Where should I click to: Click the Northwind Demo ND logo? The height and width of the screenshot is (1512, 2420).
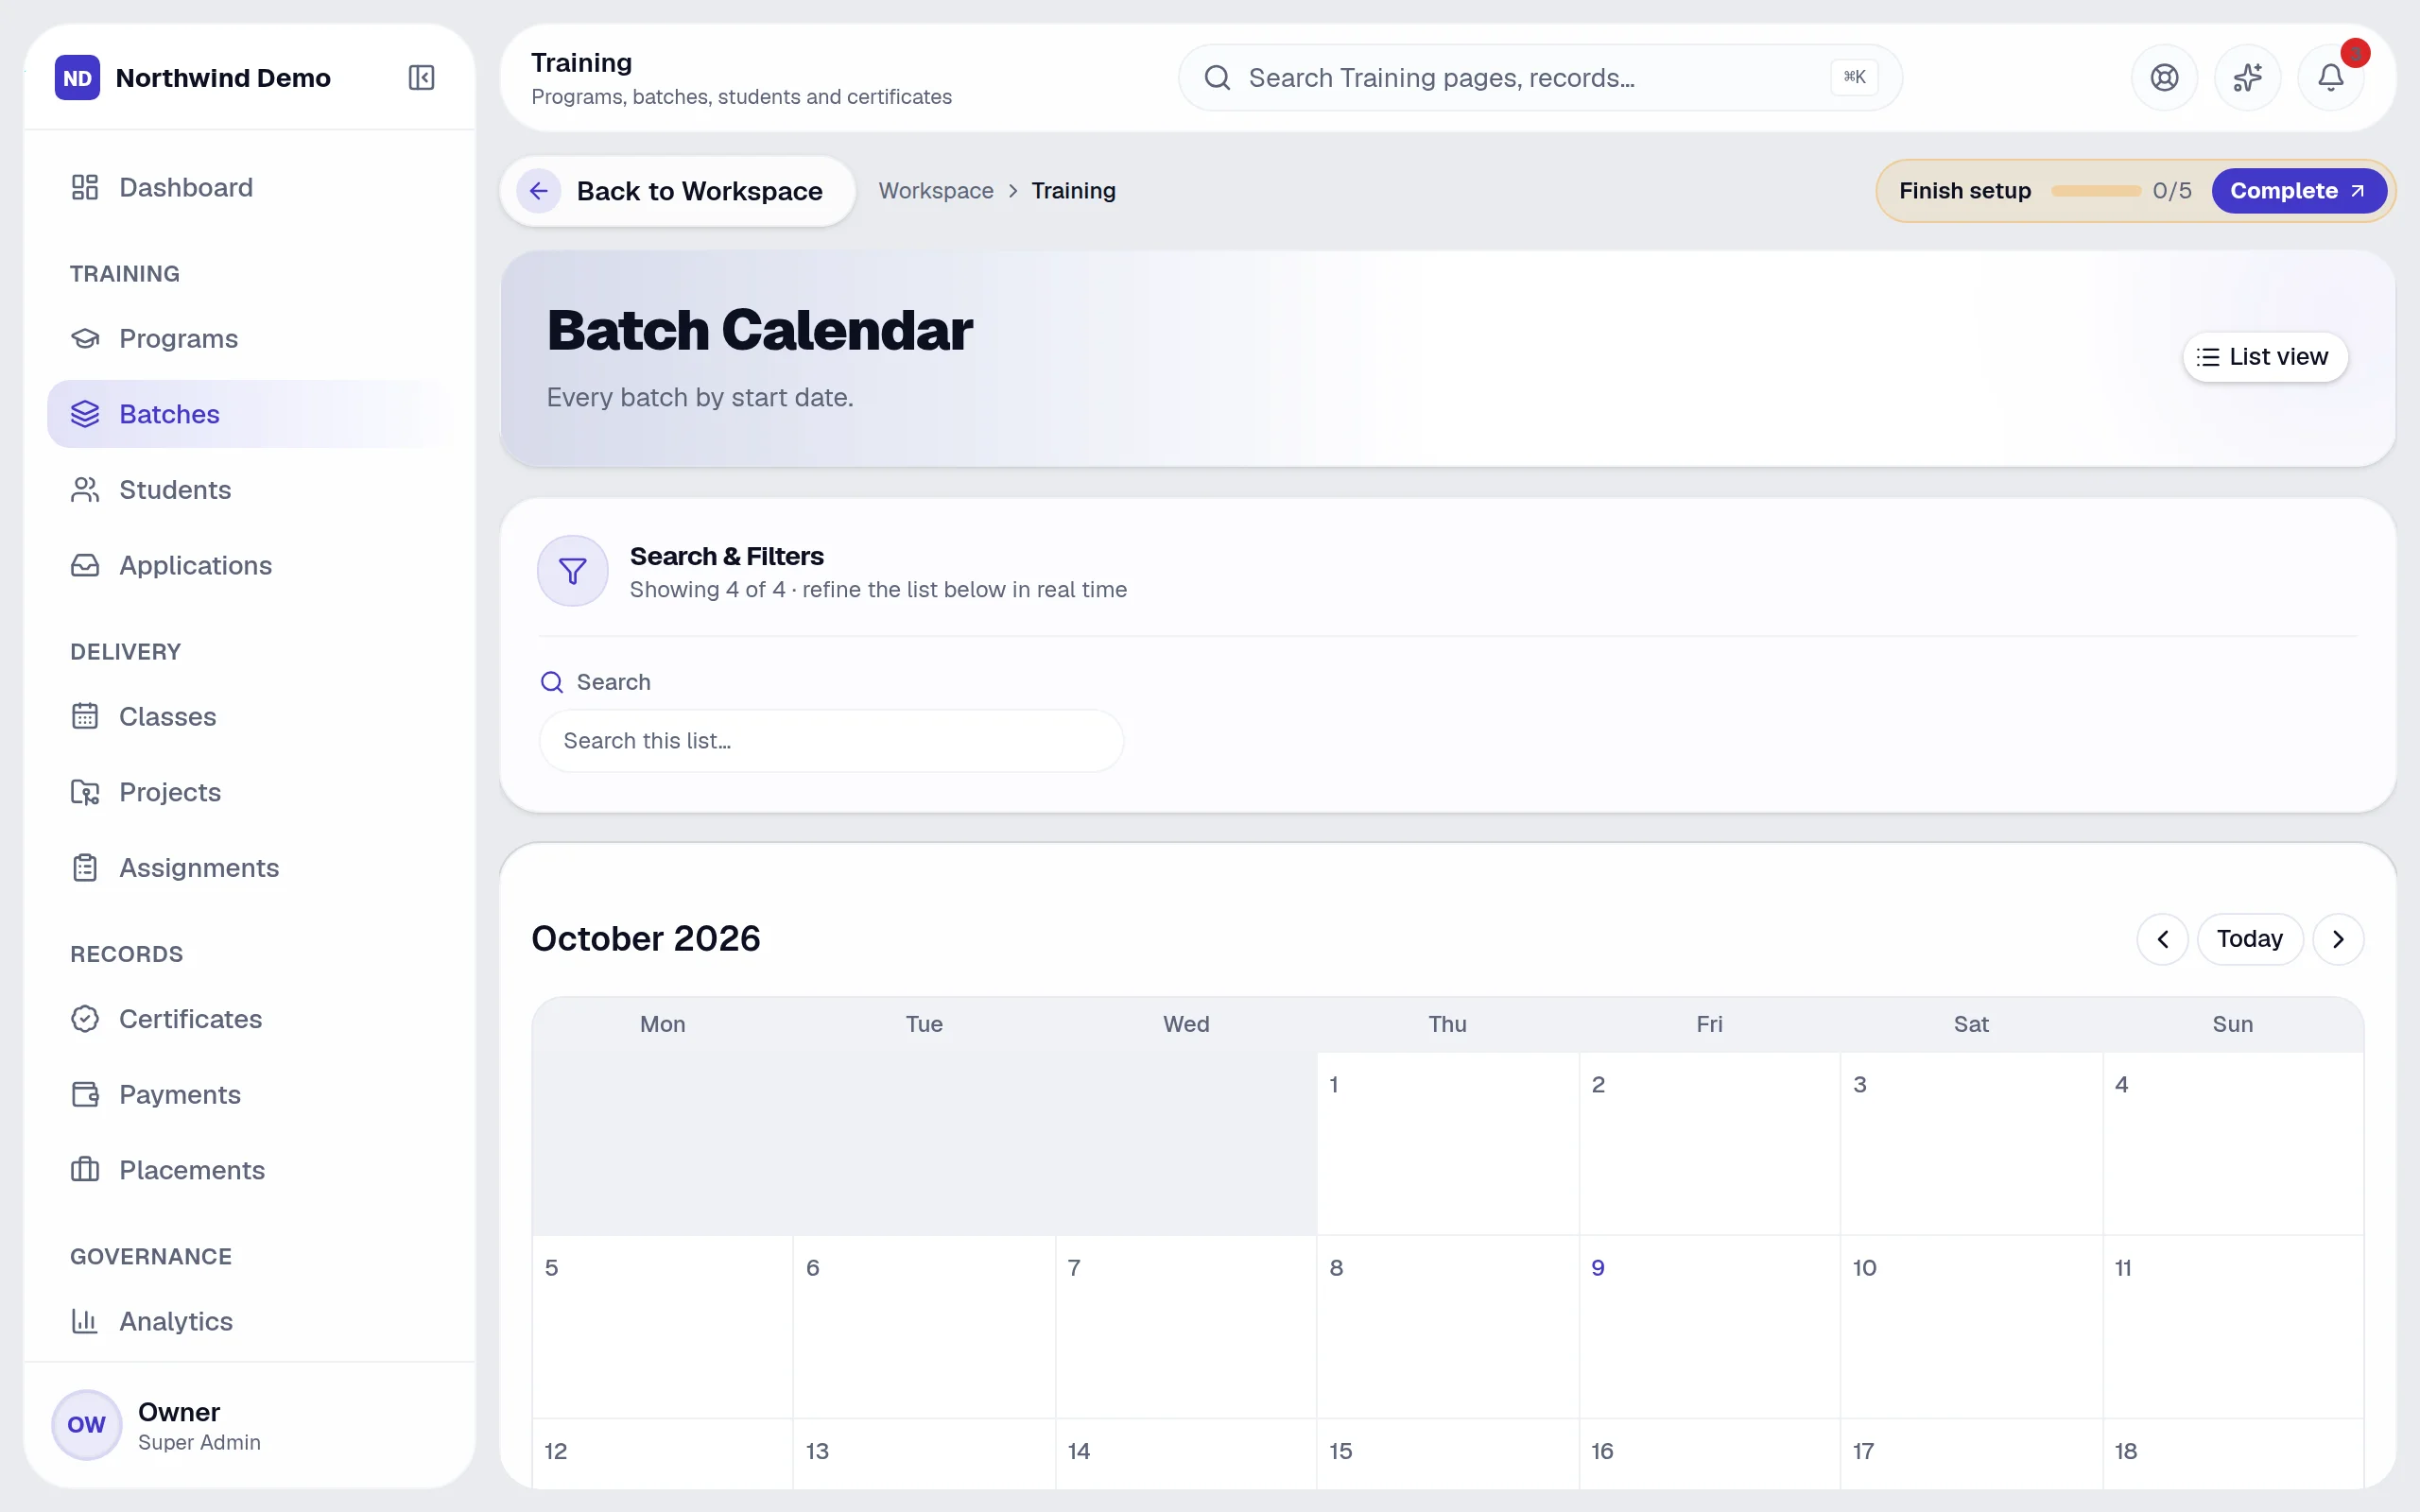click(x=77, y=77)
